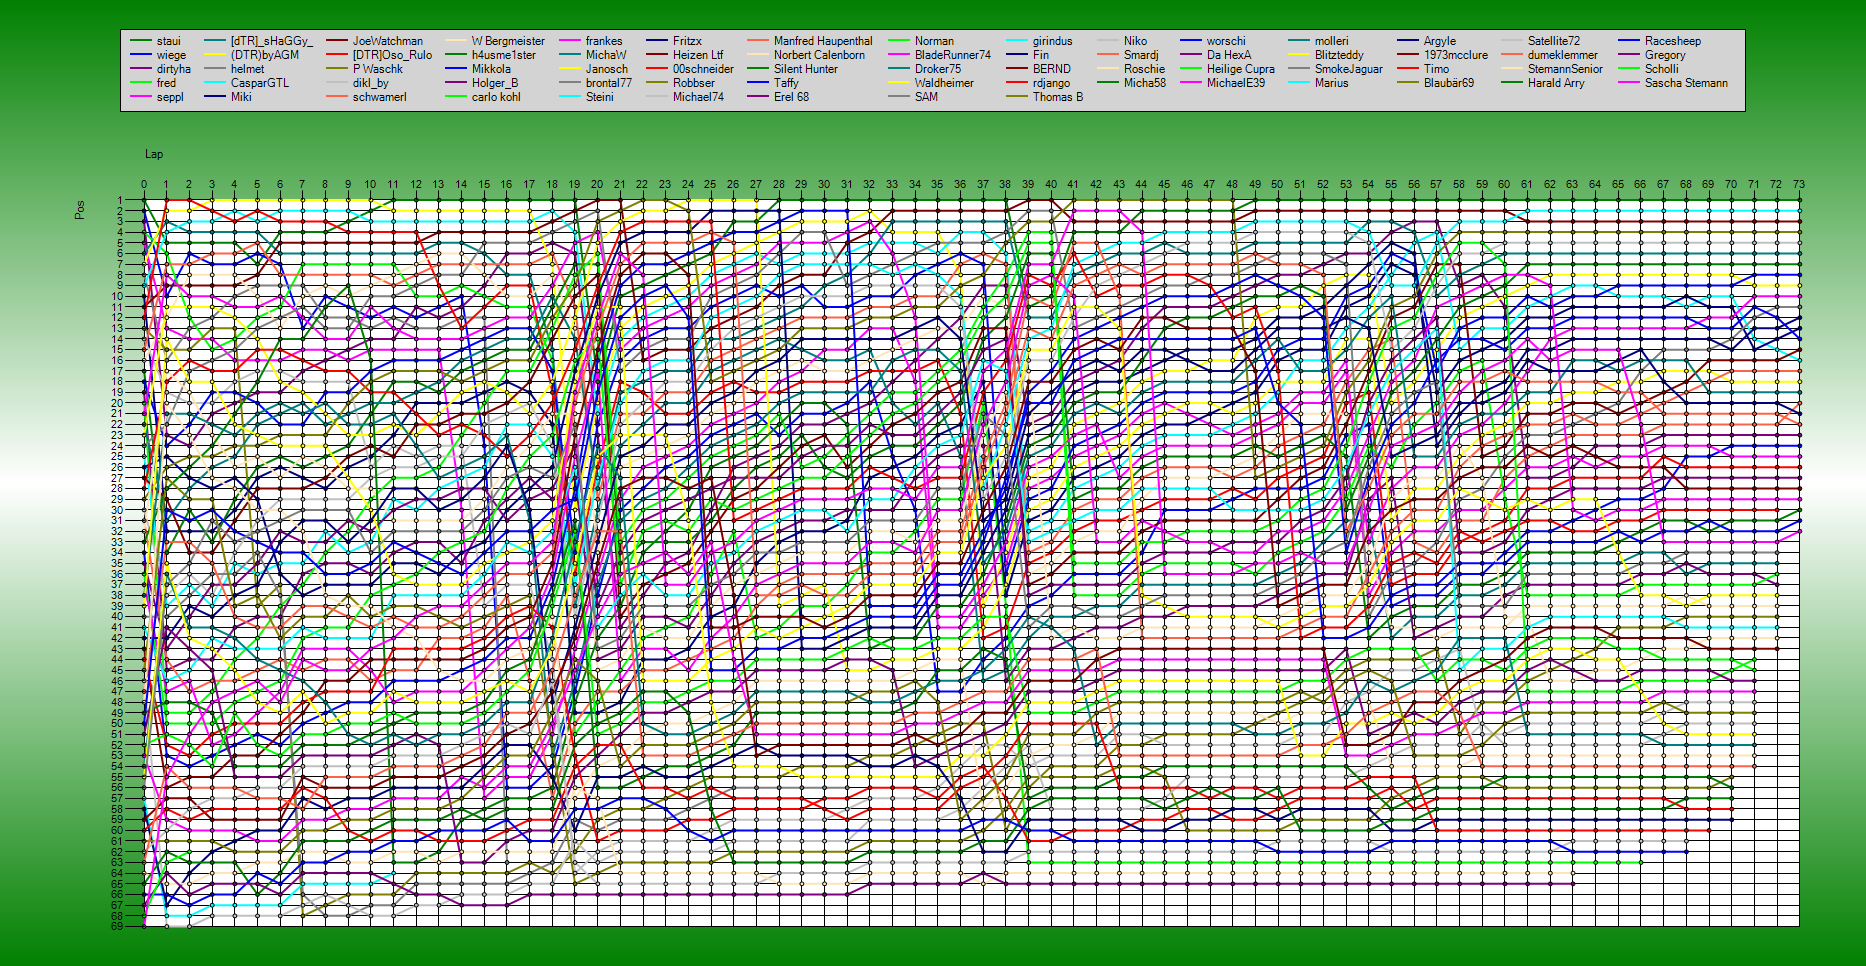Click the 'helmet' legend label
1866x966 pixels.
click(248, 69)
